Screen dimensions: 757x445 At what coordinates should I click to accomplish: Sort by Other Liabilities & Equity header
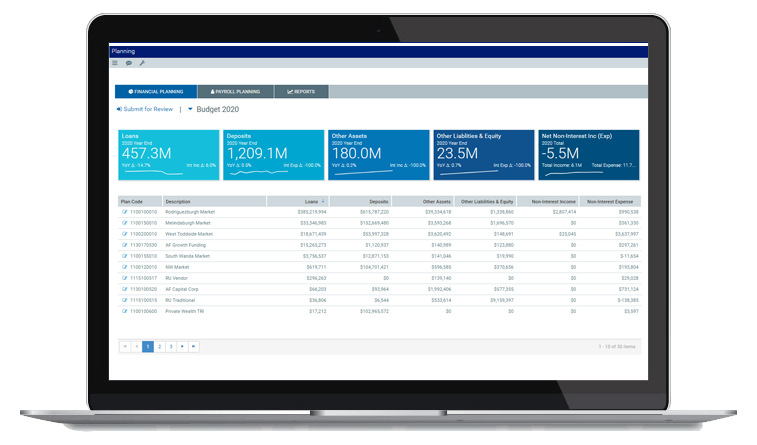click(486, 201)
